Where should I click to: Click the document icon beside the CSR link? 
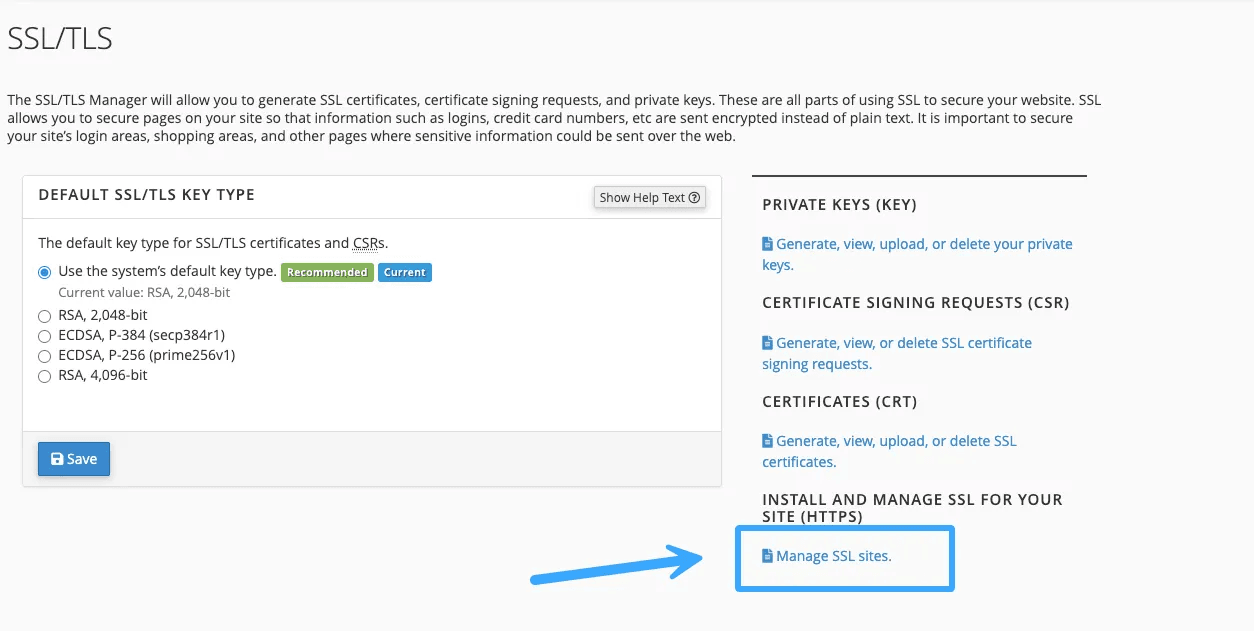(x=767, y=342)
